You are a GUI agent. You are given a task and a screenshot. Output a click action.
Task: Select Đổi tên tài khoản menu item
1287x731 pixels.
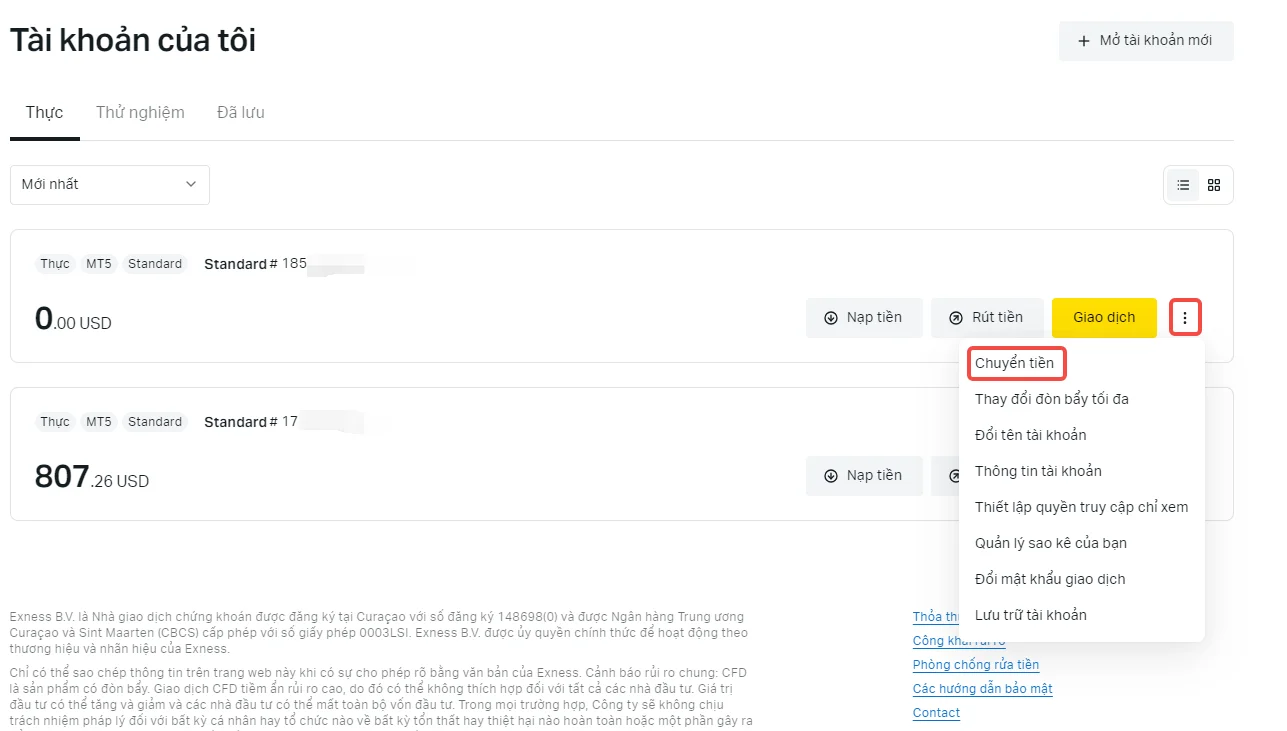tap(1031, 435)
